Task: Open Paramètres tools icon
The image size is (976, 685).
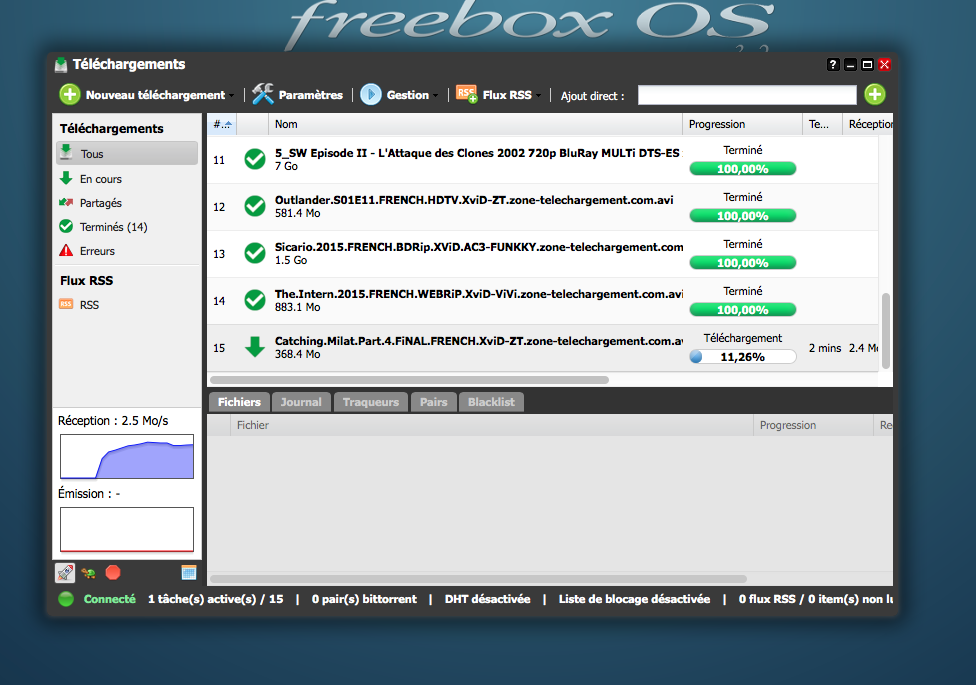Action: pyautogui.click(x=263, y=94)
